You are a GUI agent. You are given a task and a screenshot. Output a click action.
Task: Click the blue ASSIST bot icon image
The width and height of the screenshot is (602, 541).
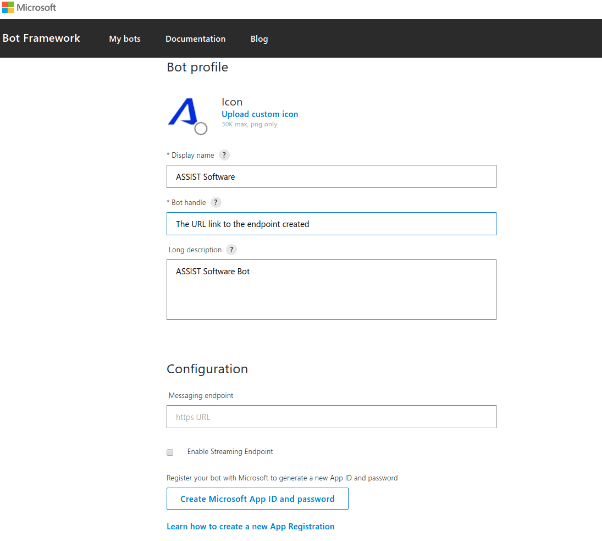[184, 111]
